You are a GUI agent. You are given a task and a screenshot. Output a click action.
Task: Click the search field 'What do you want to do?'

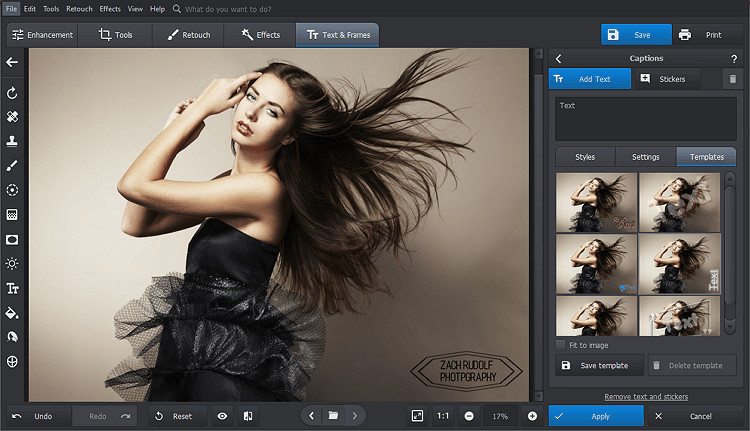click(x=228, y=9)
